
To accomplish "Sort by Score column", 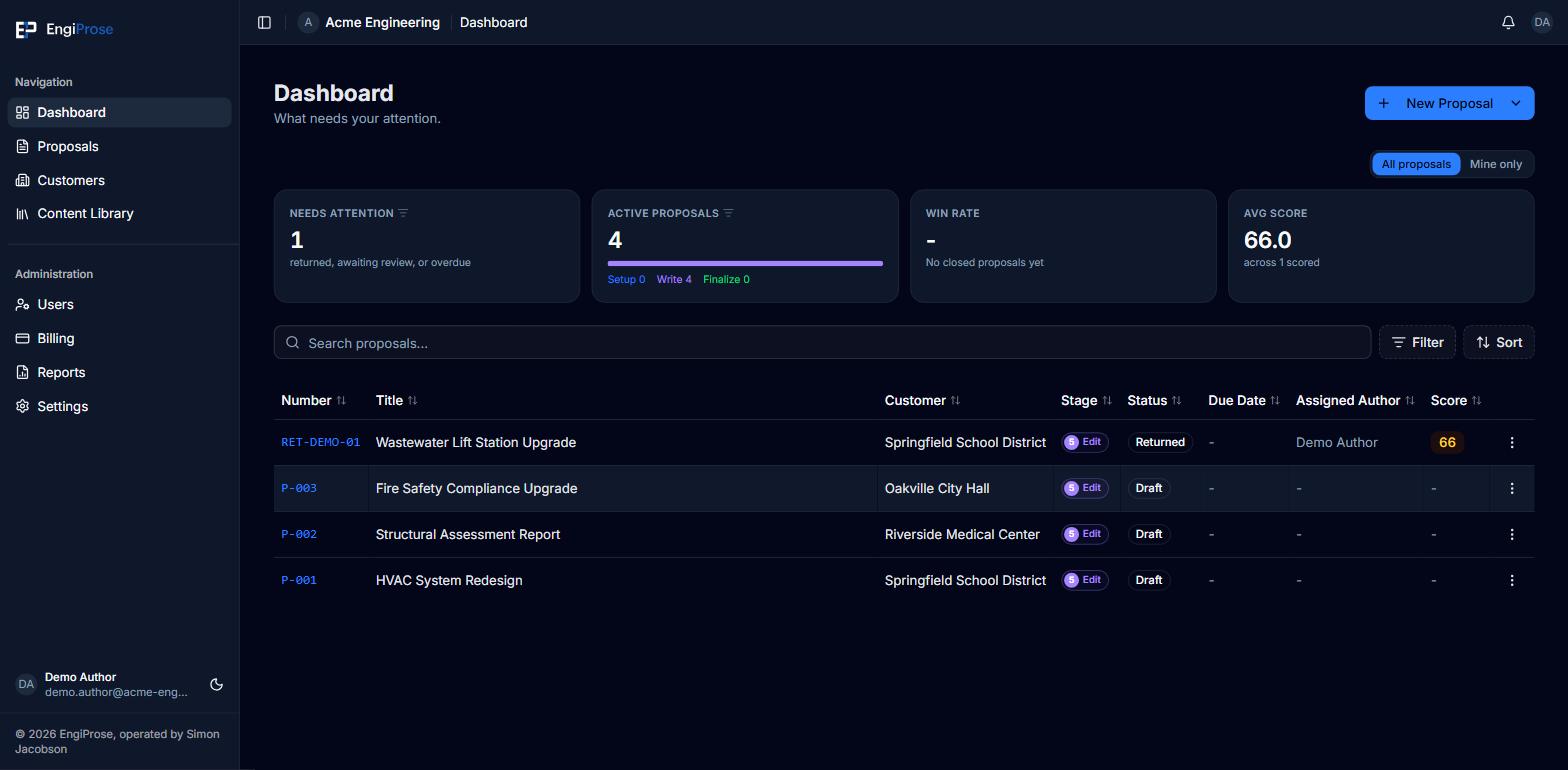I will click(x=1457, y=400).
